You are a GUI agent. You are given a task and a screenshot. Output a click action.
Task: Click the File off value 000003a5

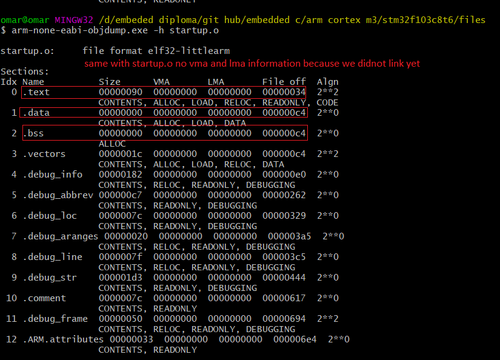(289, 237)
